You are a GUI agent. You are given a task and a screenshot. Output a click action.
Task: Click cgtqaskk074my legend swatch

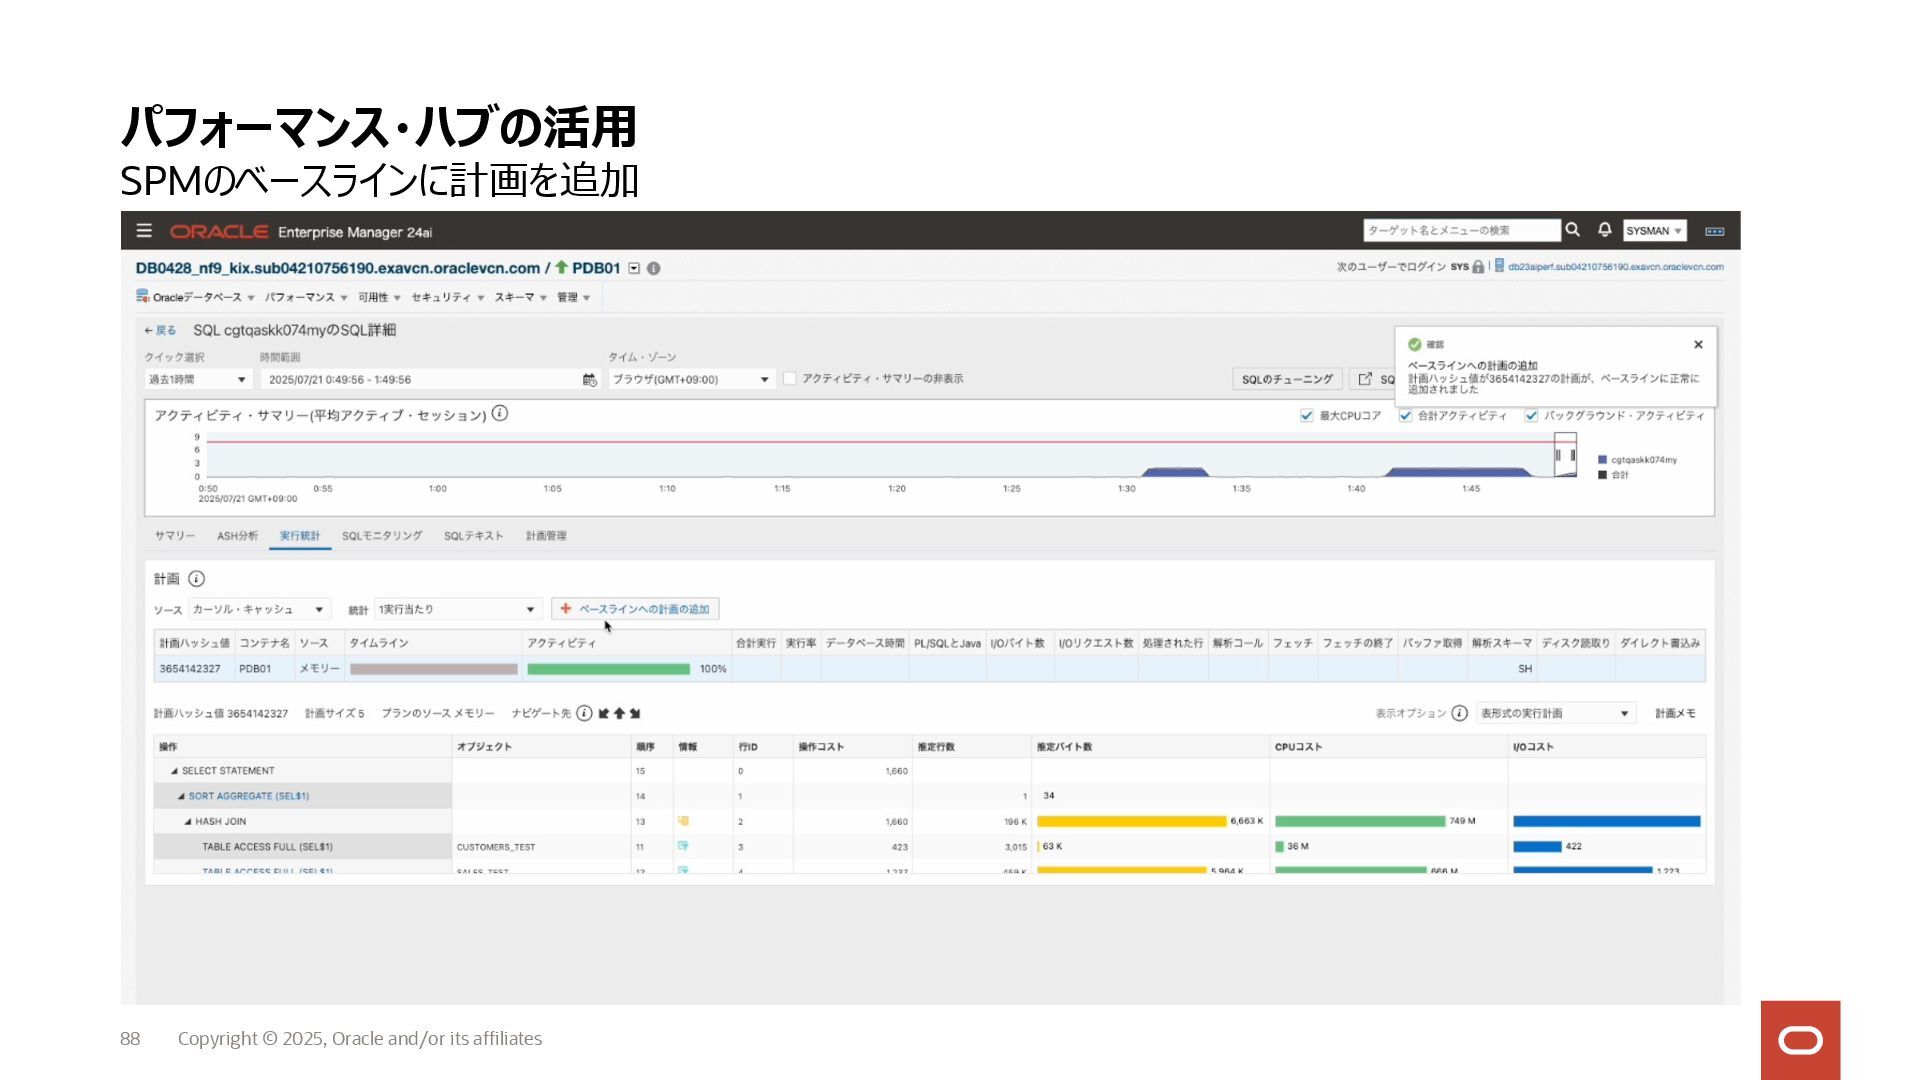pyautogui.click(x=1602, y=460)
